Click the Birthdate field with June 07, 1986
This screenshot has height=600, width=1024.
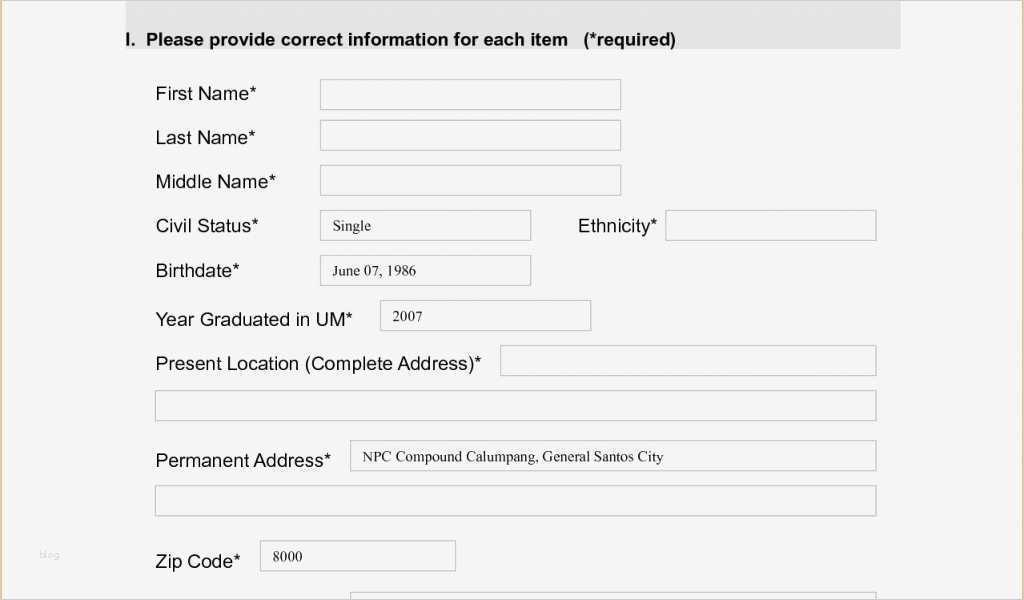(x=425, y=271)
